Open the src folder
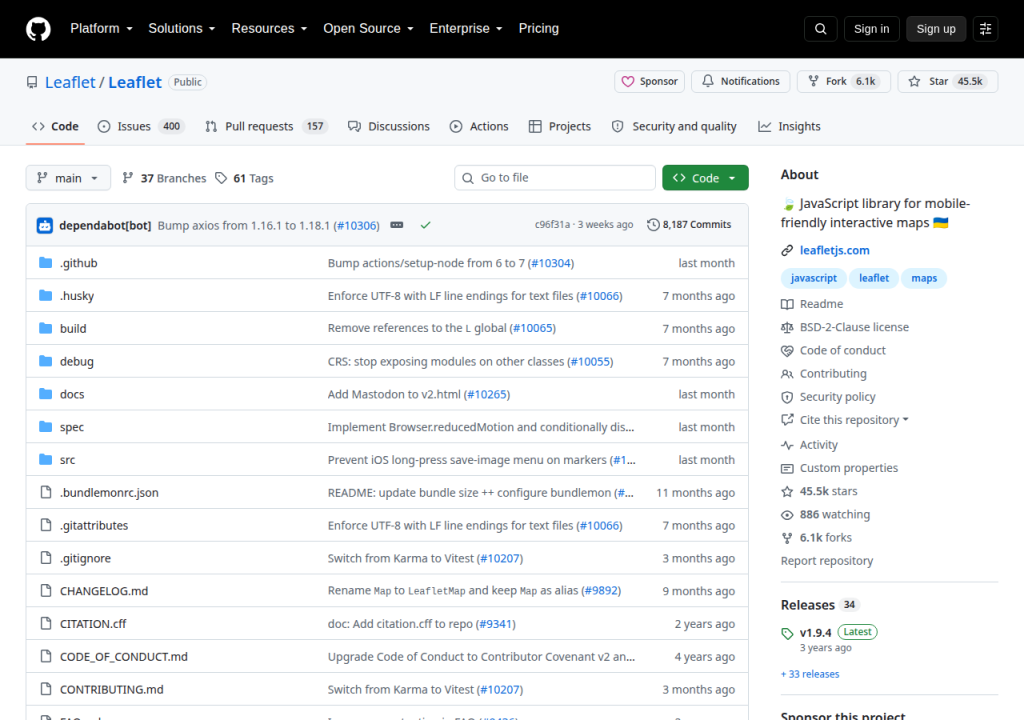The height and width of the screenshot is (720, 1024). pos(67,460)
